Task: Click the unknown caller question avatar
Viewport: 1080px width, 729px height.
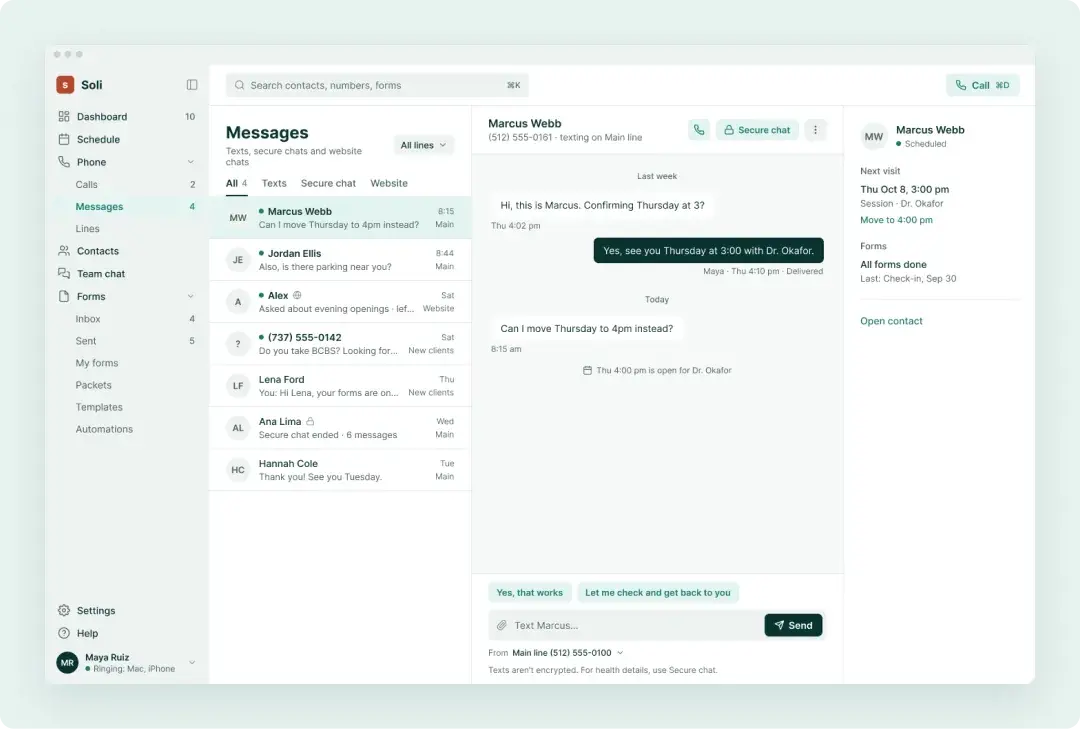Action: tap(238, 344)
